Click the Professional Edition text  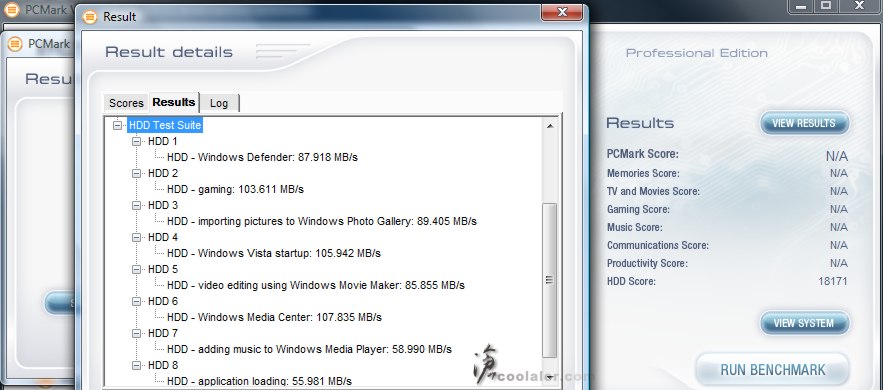697,53
